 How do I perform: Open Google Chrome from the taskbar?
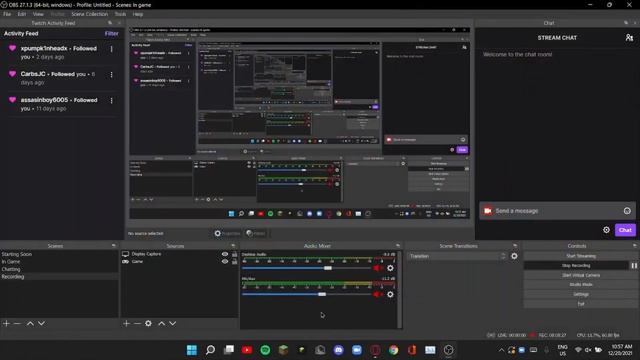coord(393,350)
